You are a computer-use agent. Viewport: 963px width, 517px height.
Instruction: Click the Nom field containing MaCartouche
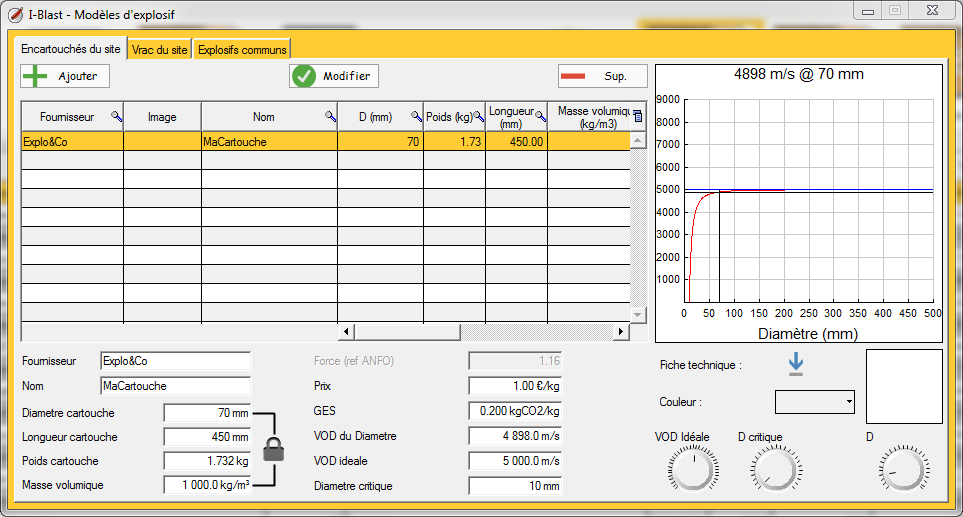pyautogui.click(x=176, y=386)
